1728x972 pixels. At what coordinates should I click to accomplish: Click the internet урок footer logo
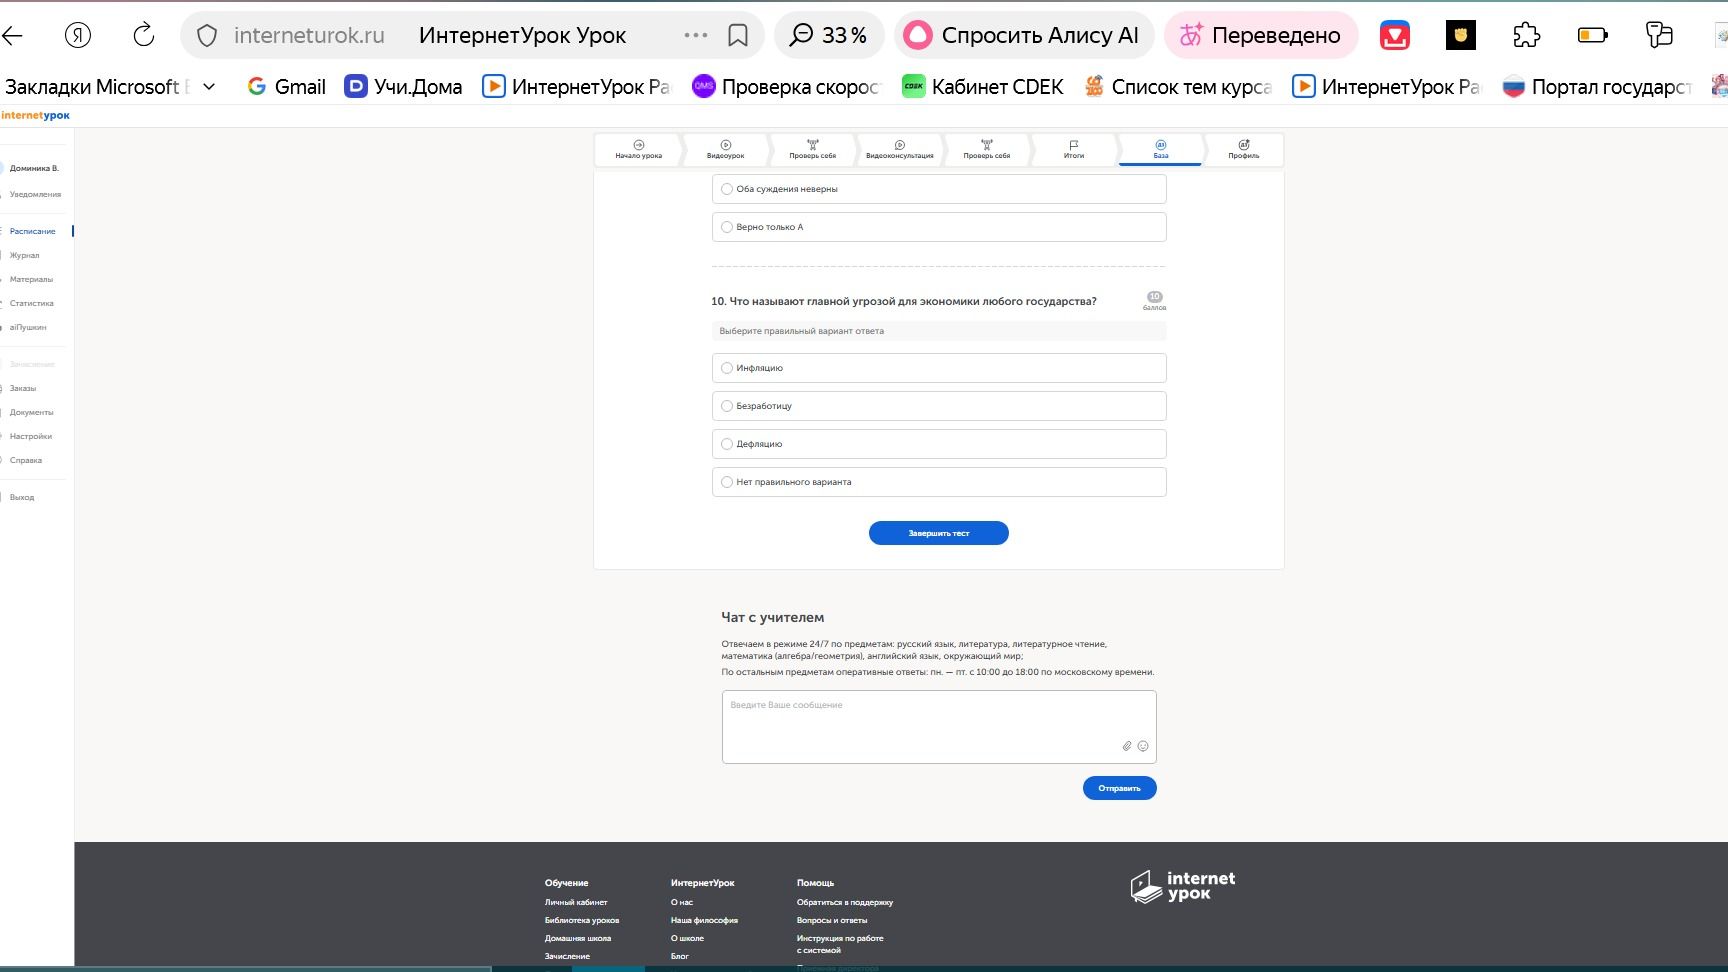[x=1183, y=886]
